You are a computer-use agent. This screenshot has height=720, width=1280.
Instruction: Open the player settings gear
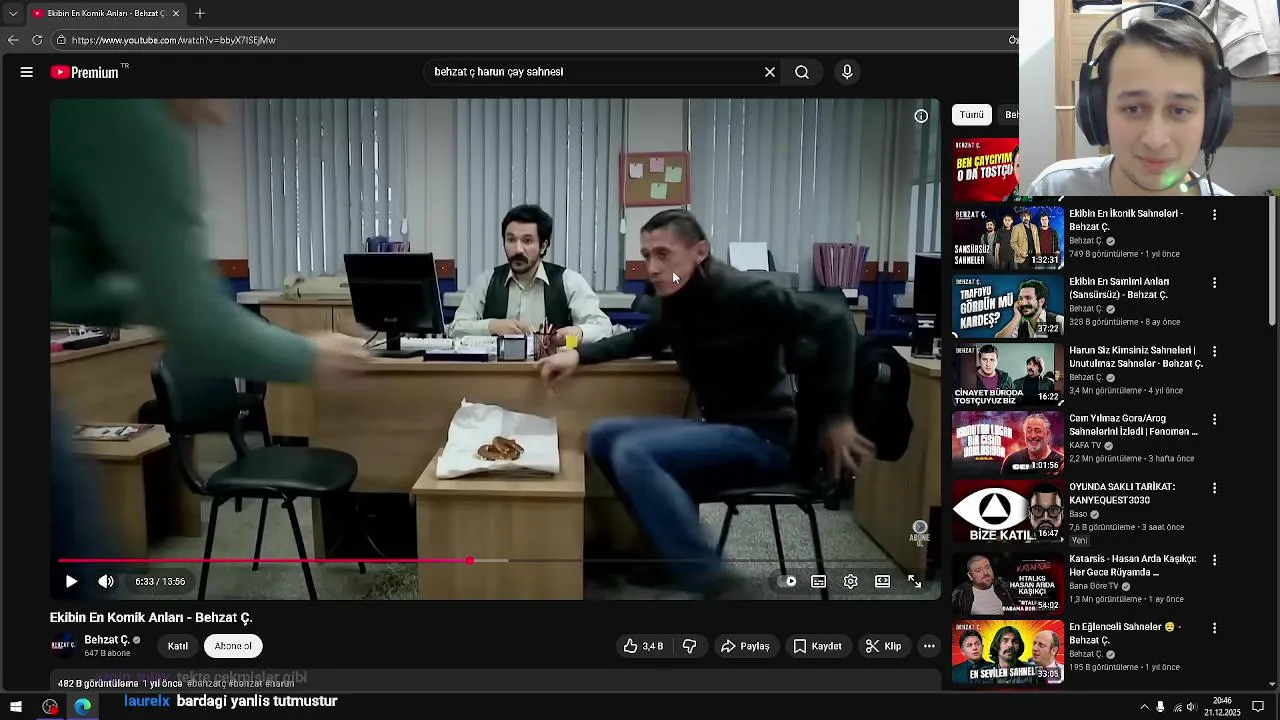point(851,581)
